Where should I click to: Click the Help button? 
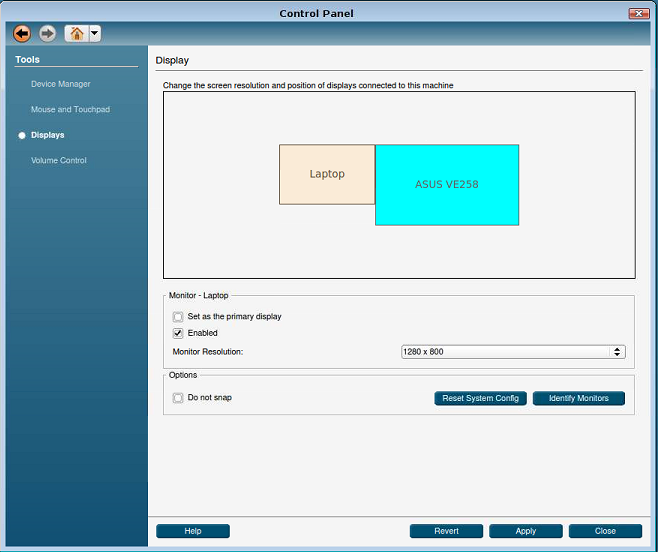click(x=193, y=531)
